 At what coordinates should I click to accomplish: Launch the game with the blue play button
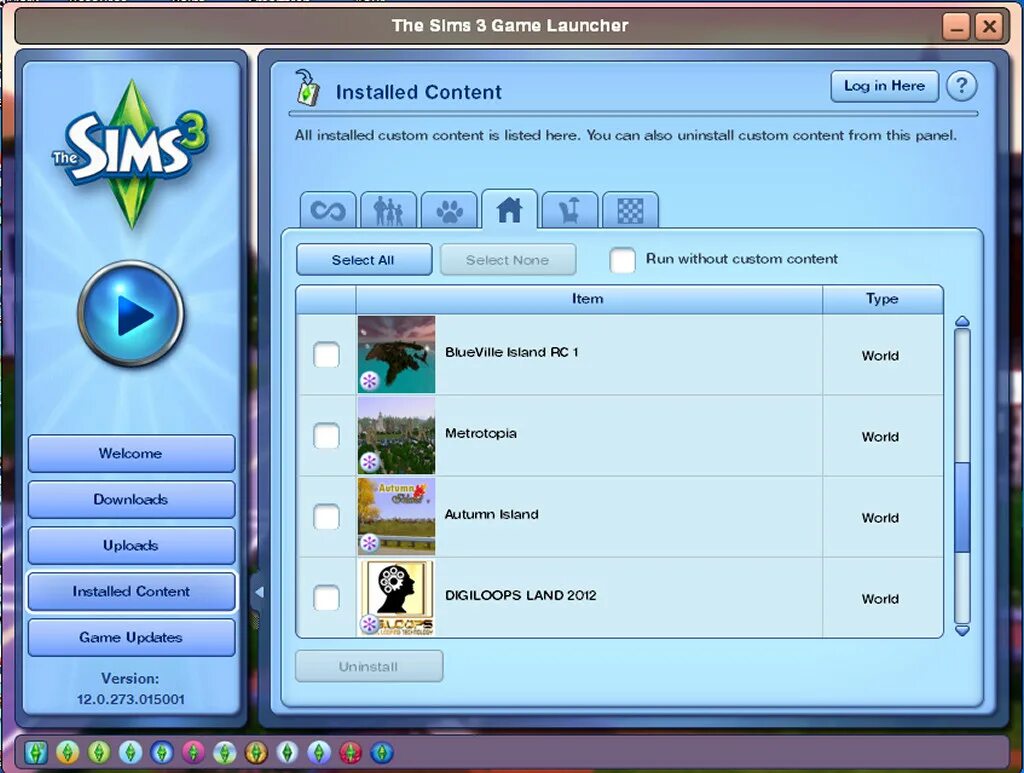tap(131, 313)
